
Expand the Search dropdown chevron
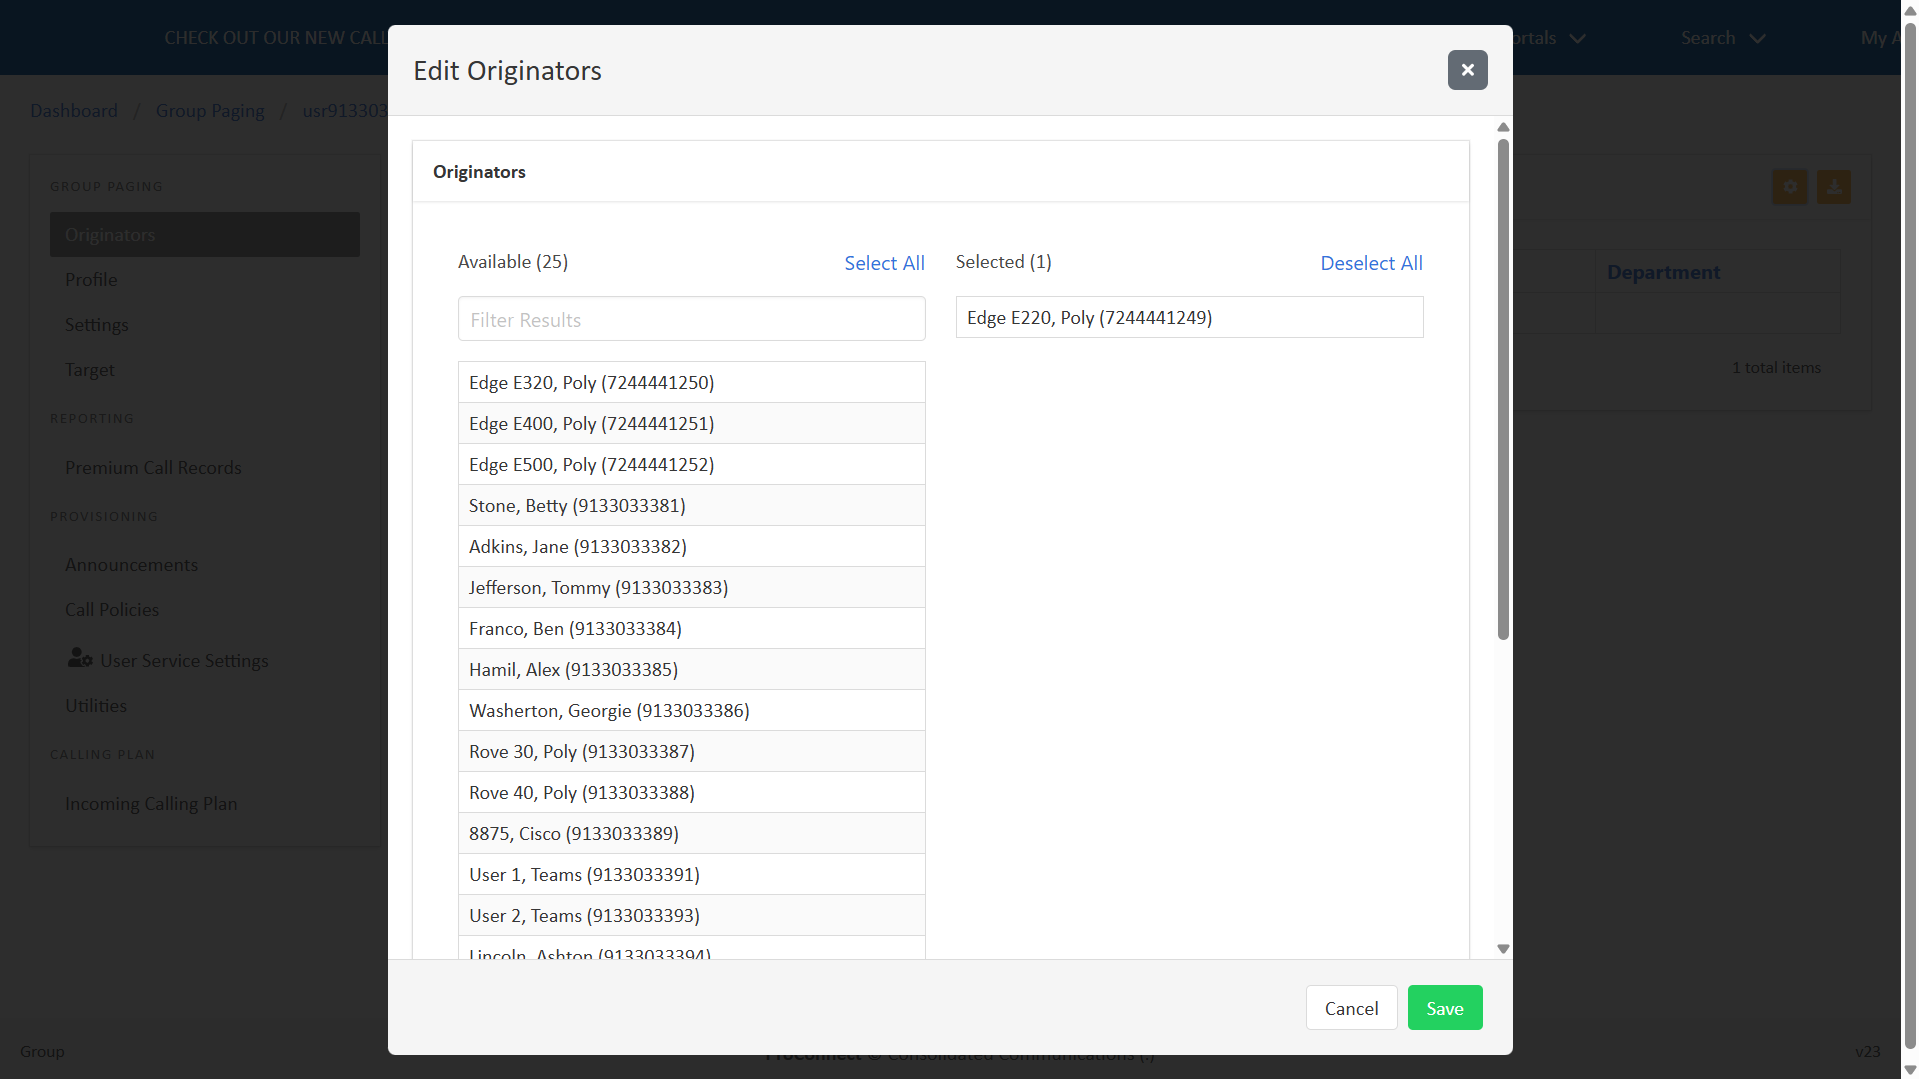tap(1757, 39)
